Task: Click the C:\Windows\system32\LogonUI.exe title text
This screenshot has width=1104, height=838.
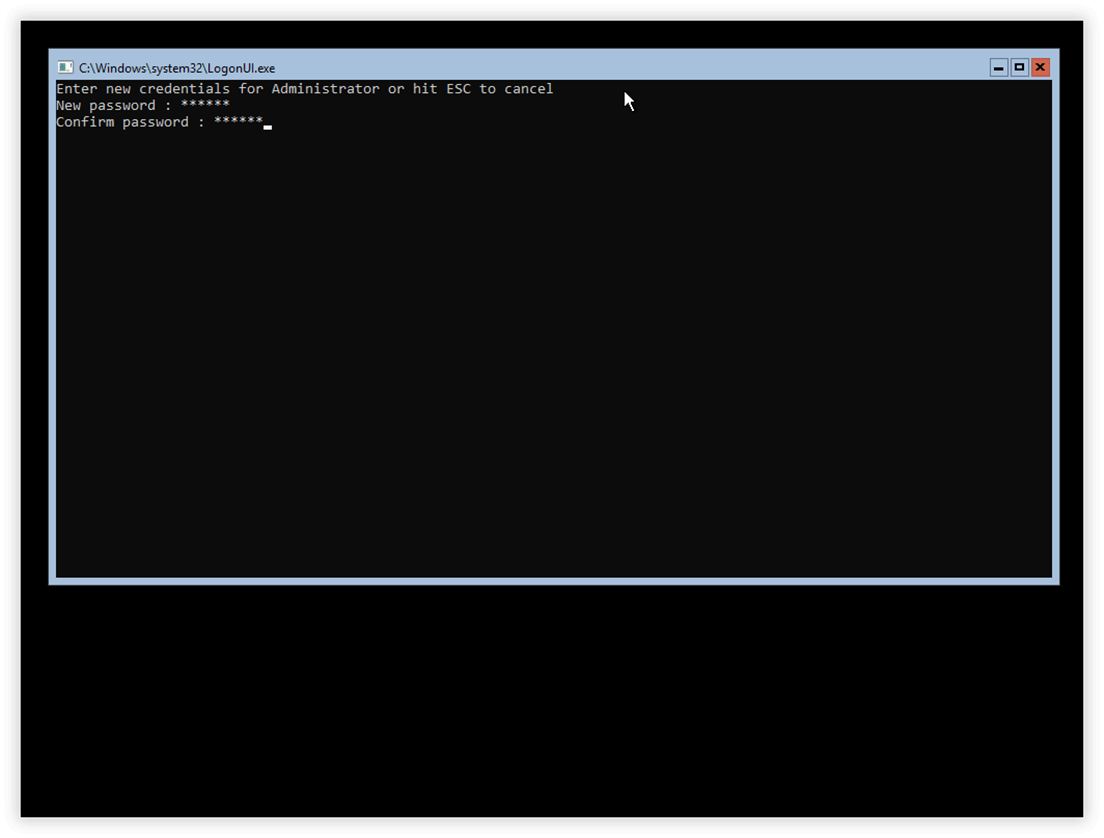Action: tap(177, 68)
